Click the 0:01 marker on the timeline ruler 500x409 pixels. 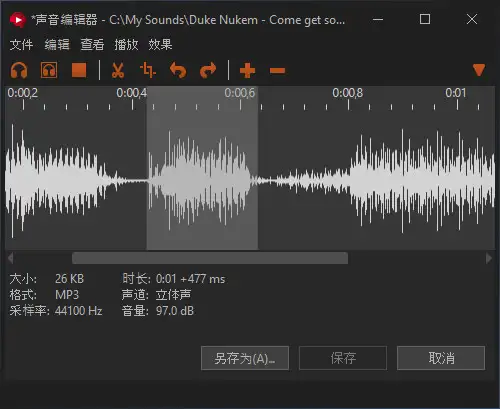456,93
